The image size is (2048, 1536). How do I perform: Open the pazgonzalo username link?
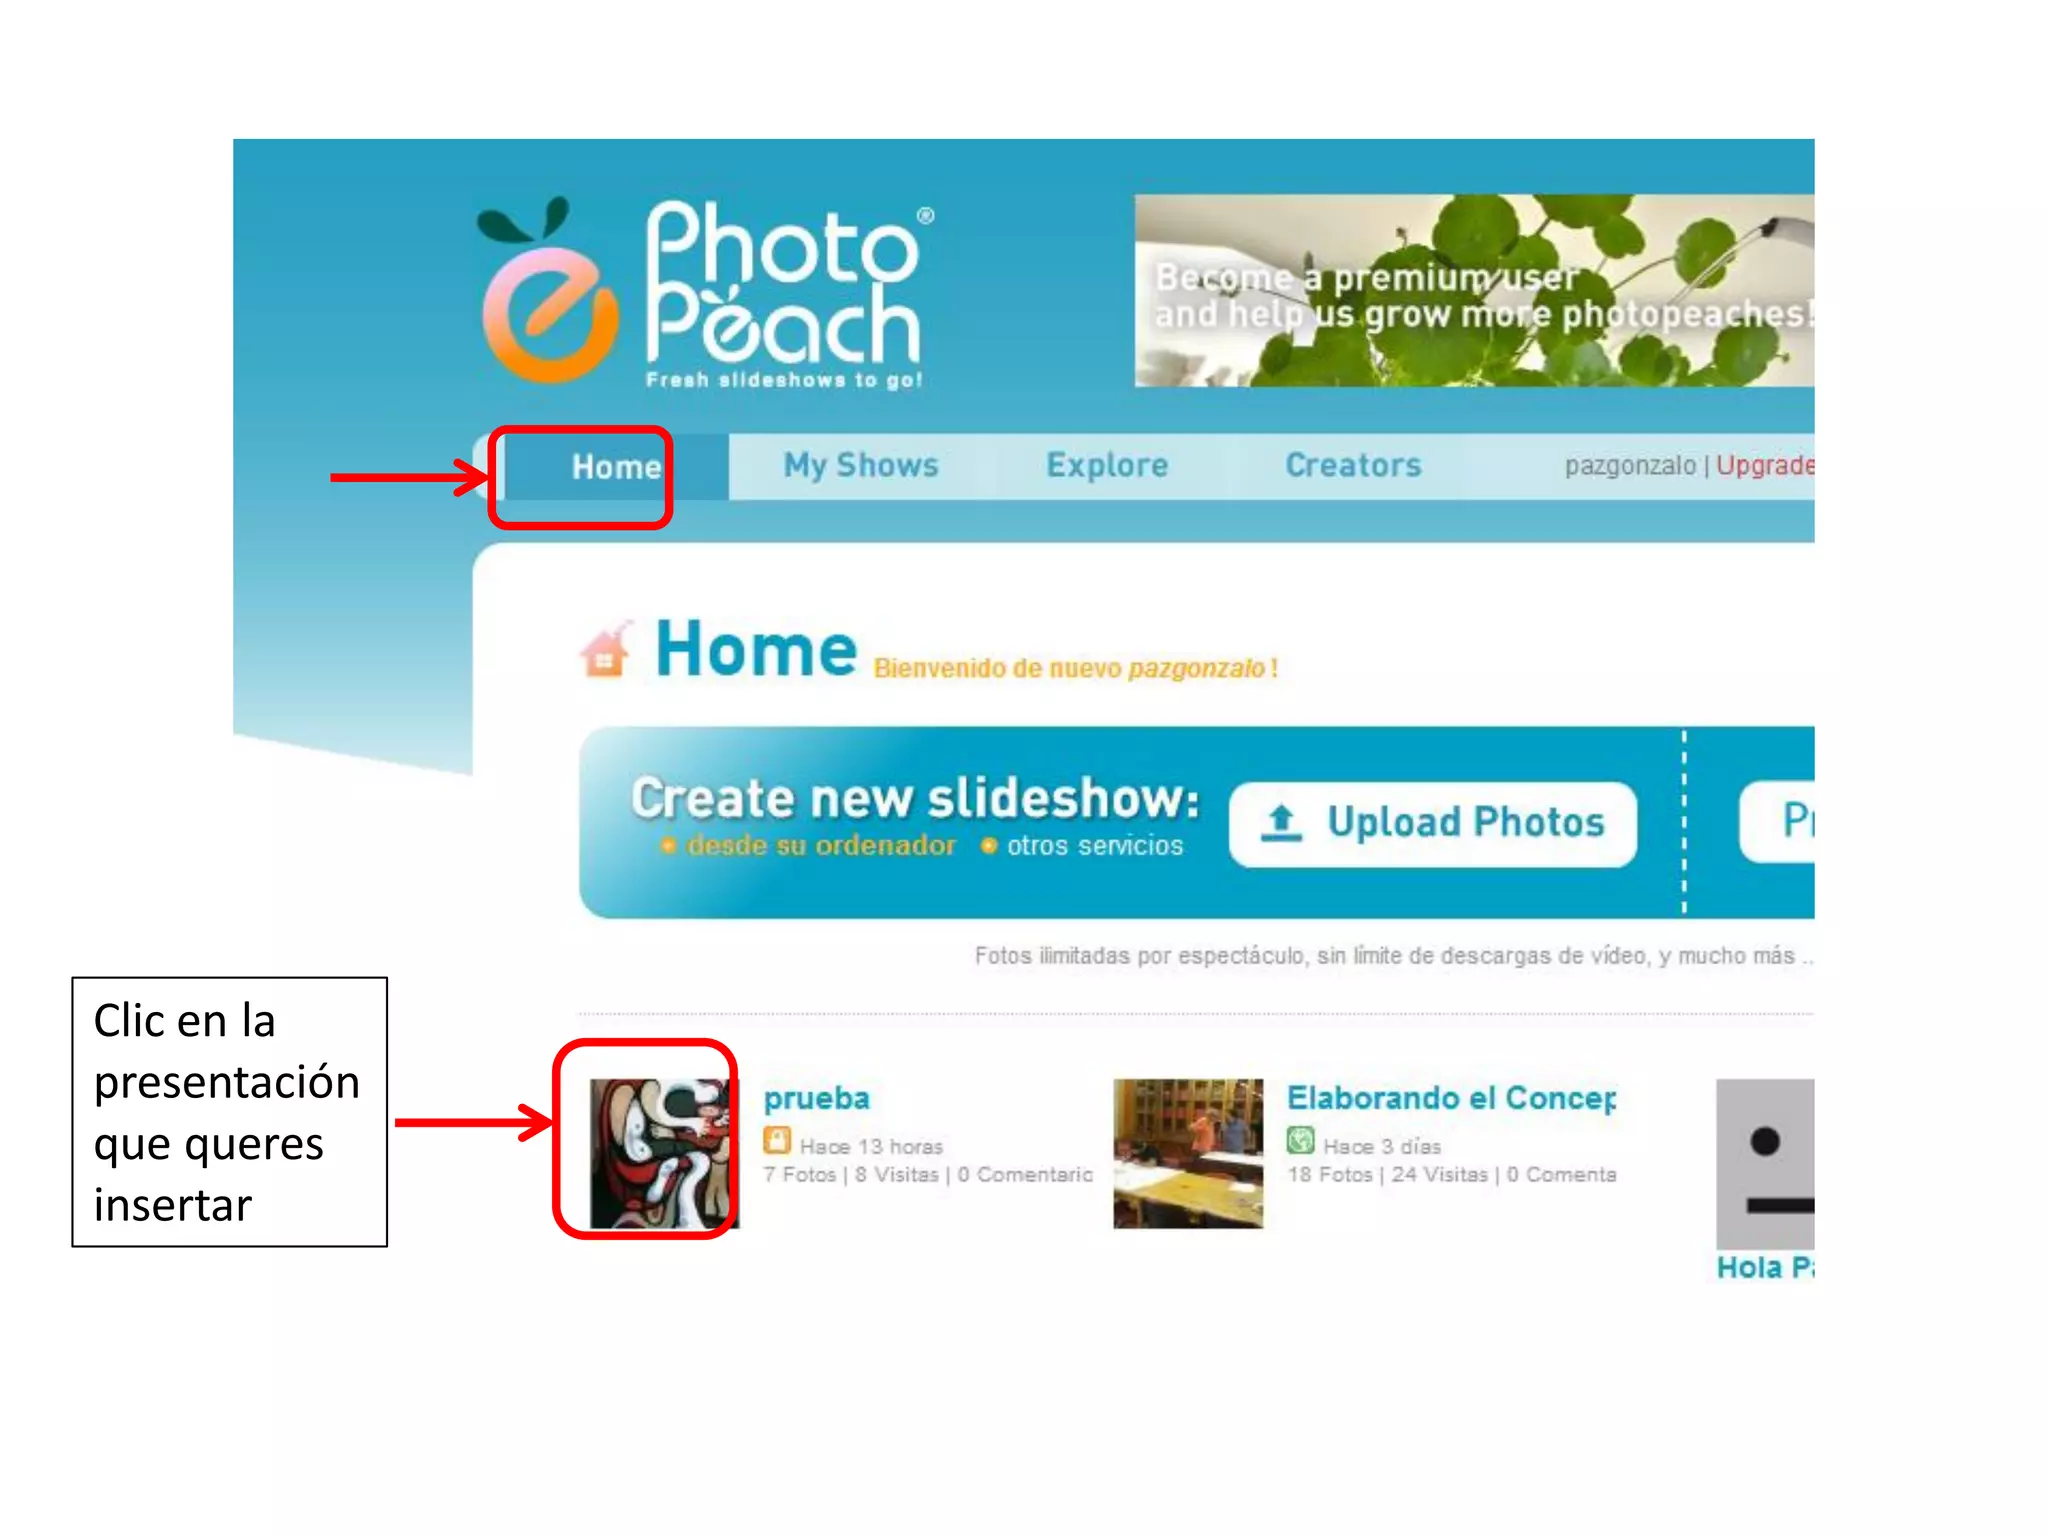1630,465
